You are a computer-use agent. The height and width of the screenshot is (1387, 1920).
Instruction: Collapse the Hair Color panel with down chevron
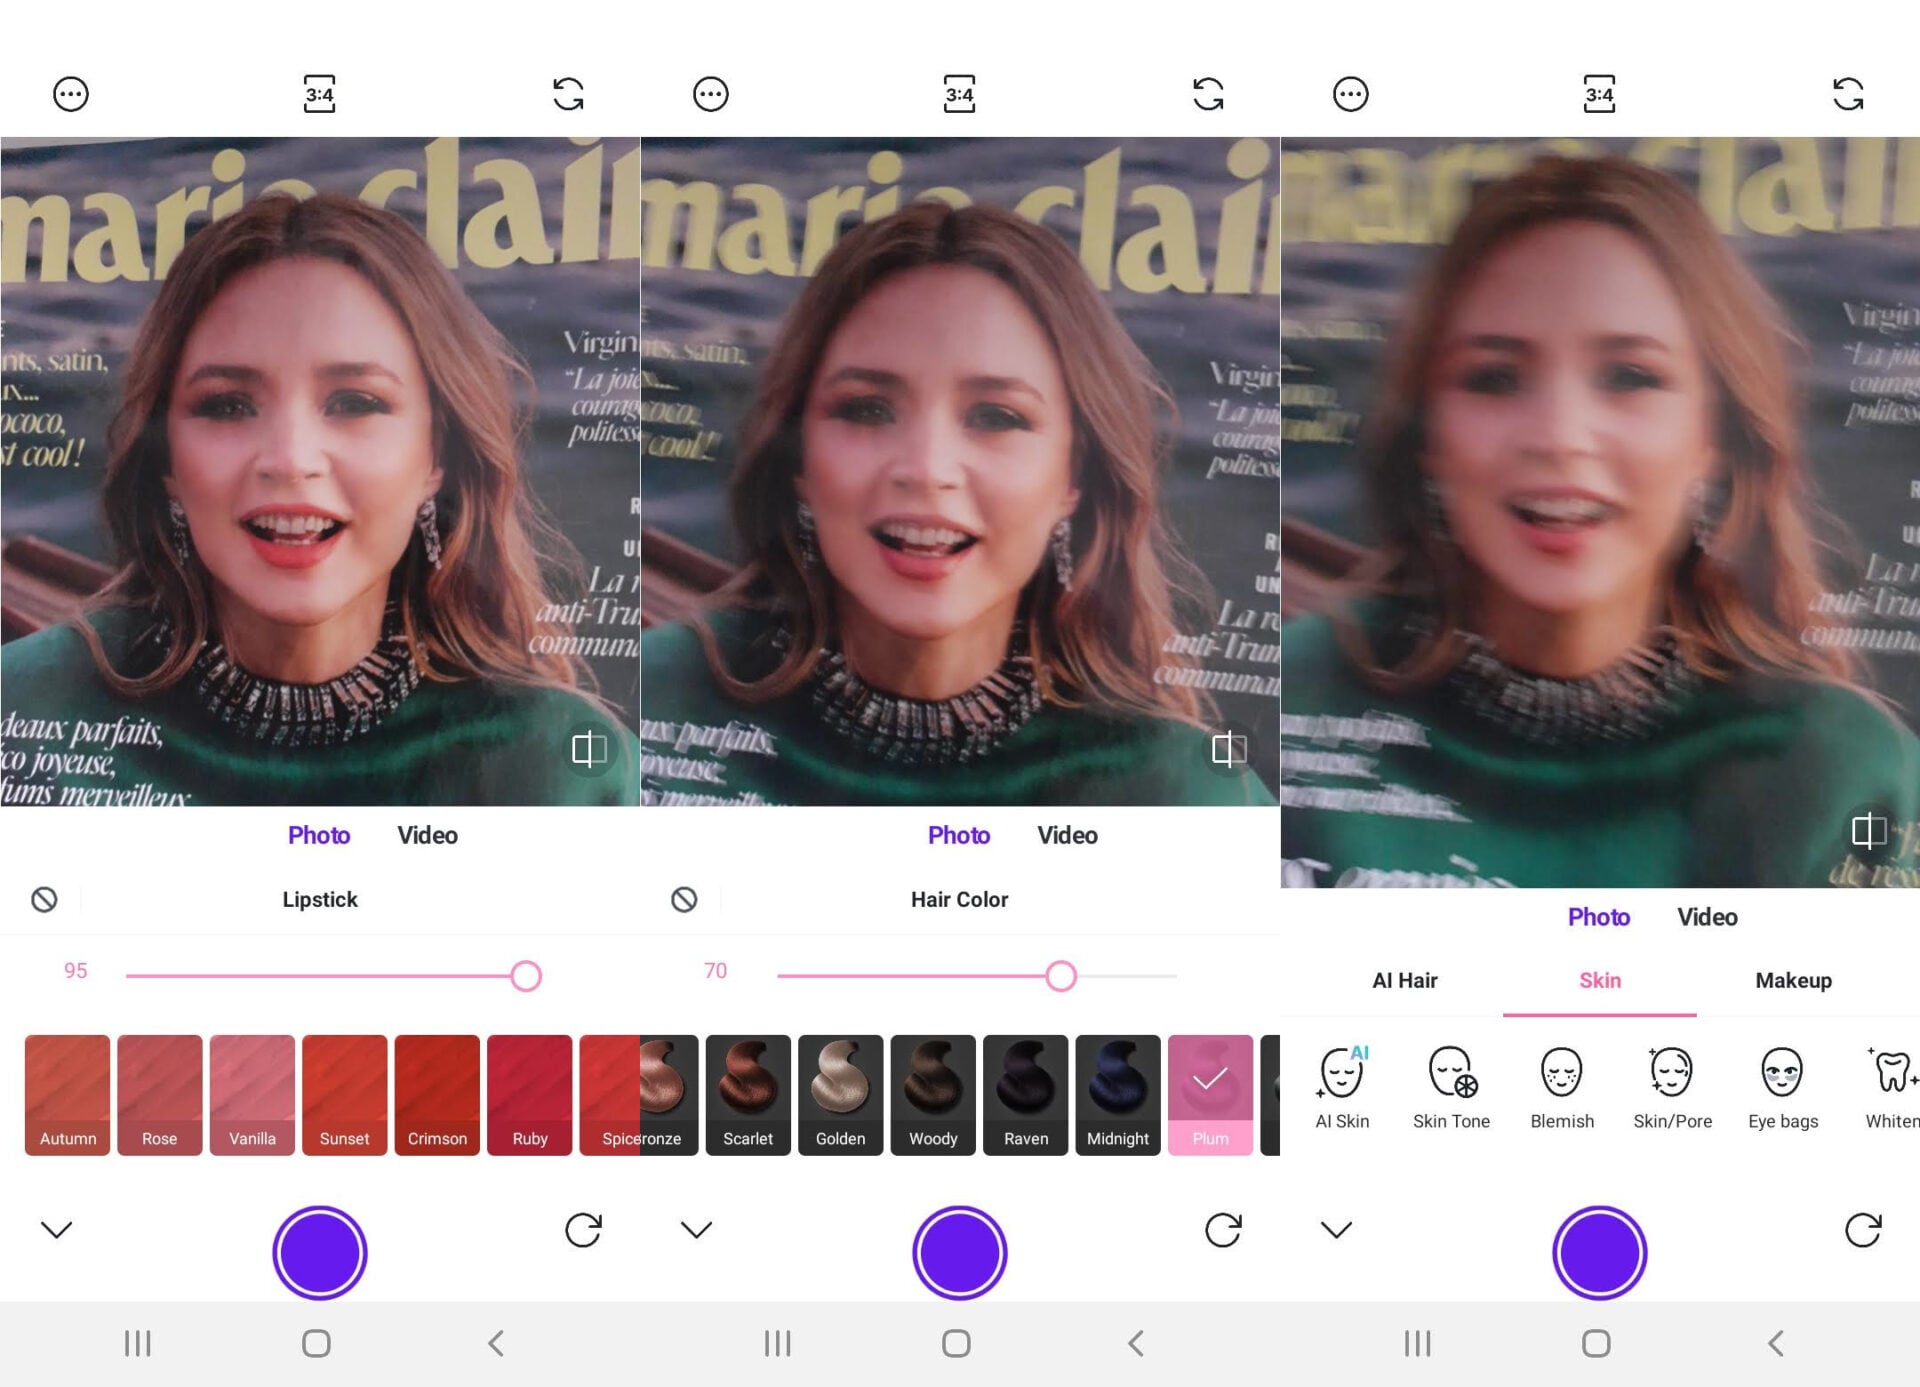coord(696,1229)
